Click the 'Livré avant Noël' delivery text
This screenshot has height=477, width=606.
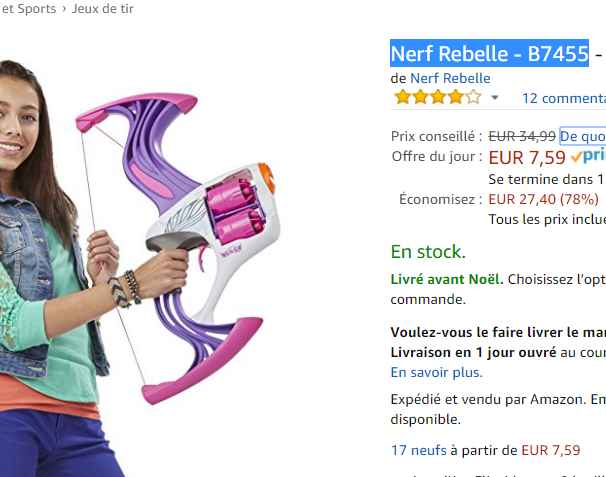pyautogui.click(x=447, y=279)
